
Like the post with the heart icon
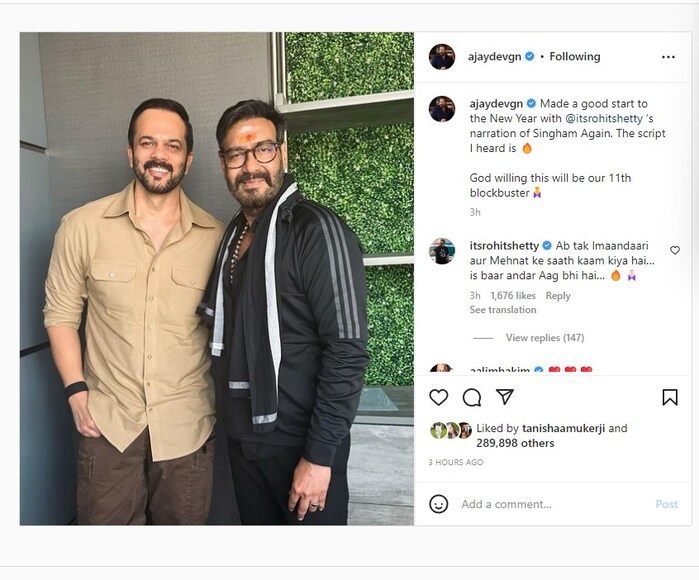(439, 397)
